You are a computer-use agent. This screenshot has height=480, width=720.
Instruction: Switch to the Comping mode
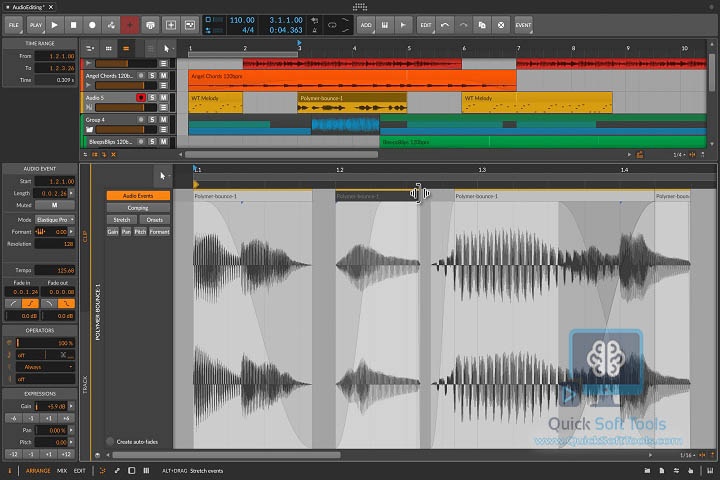(x=138, y=208)
